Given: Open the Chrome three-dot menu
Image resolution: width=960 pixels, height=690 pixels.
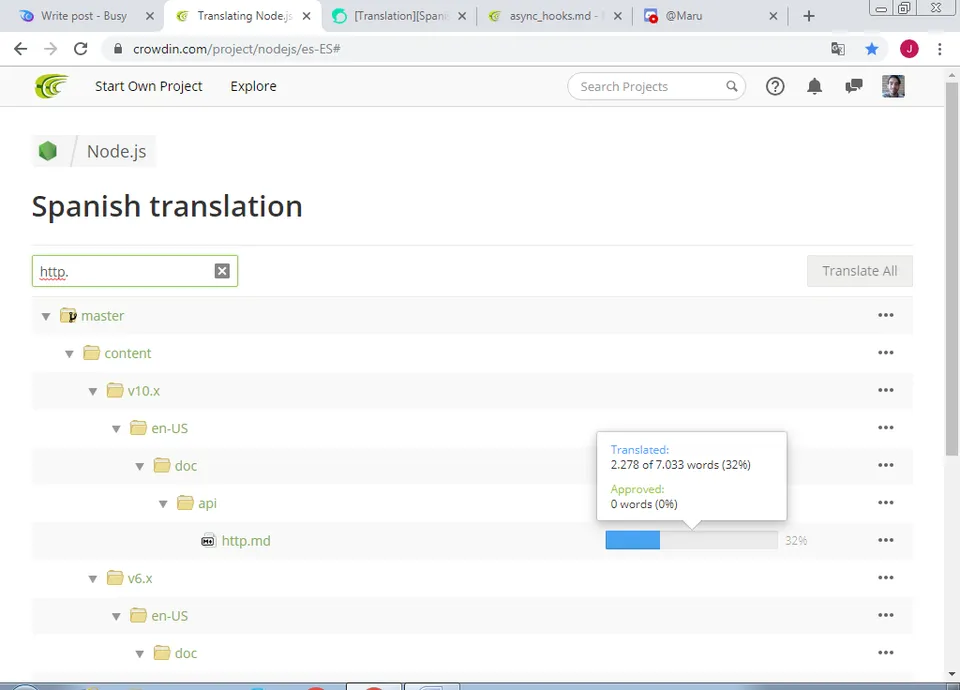Looking at the screenshot, I should [940, 49].
